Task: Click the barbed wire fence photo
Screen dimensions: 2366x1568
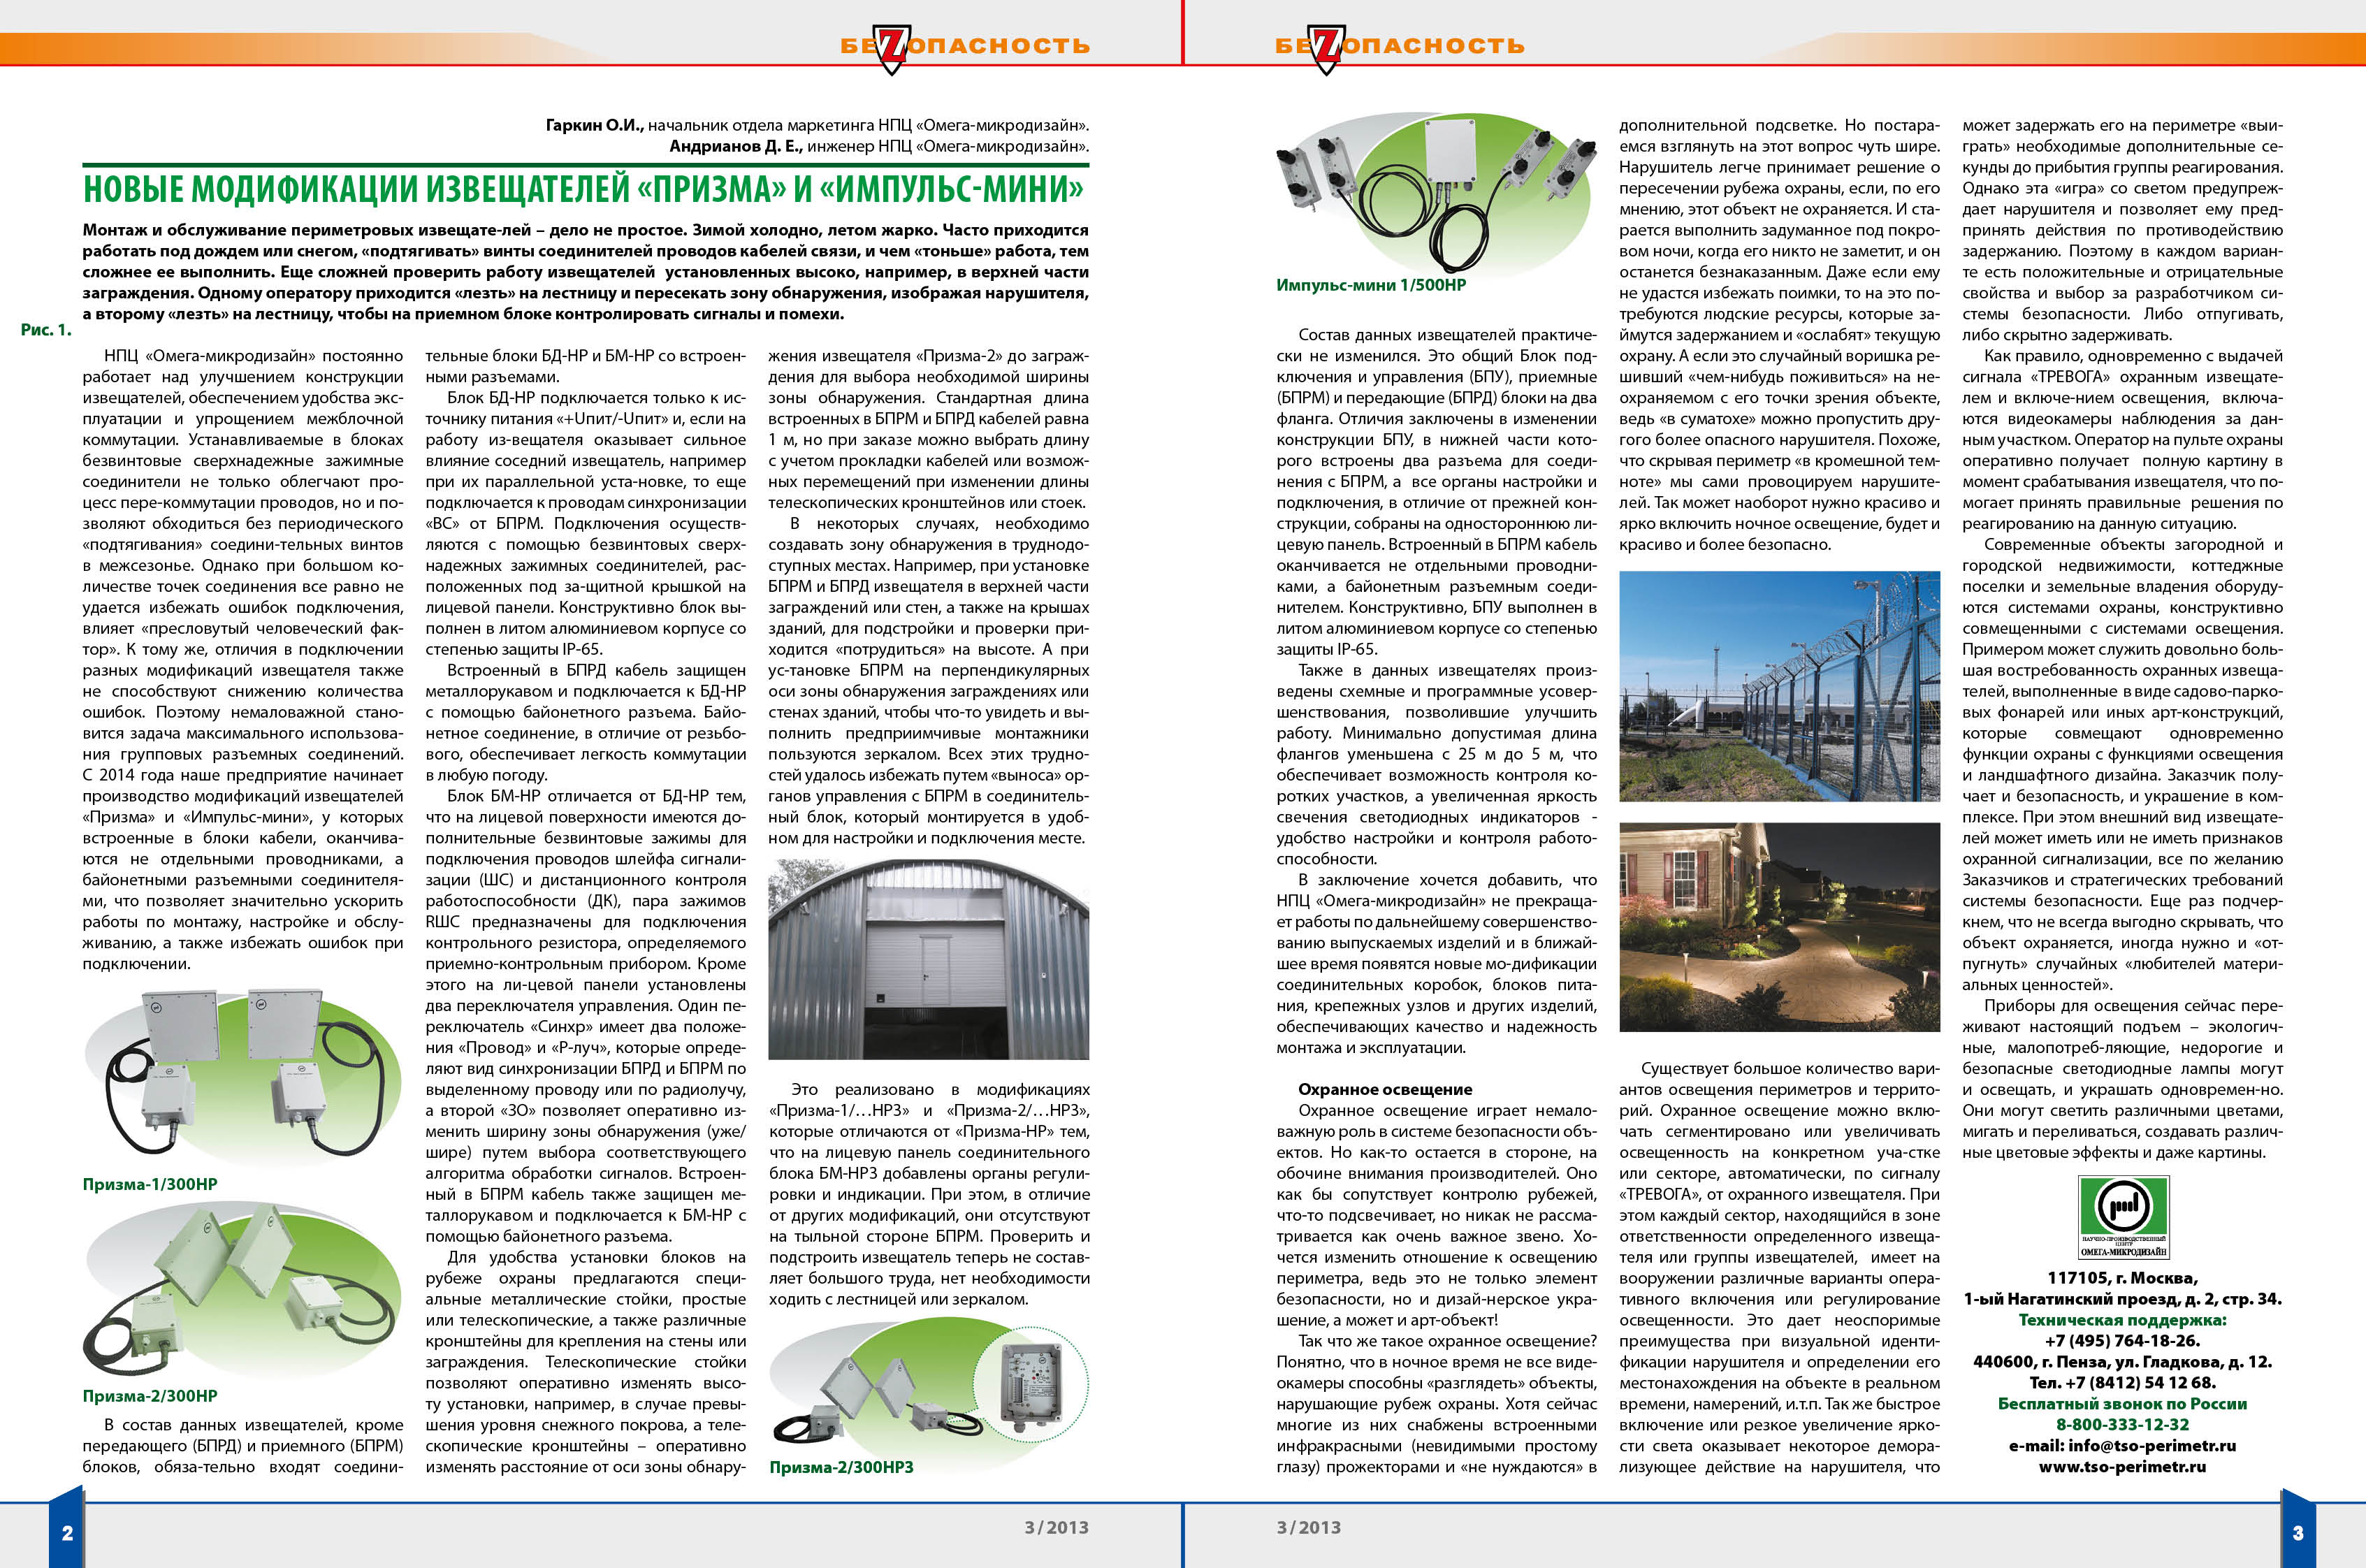Action: [1779, 686]
